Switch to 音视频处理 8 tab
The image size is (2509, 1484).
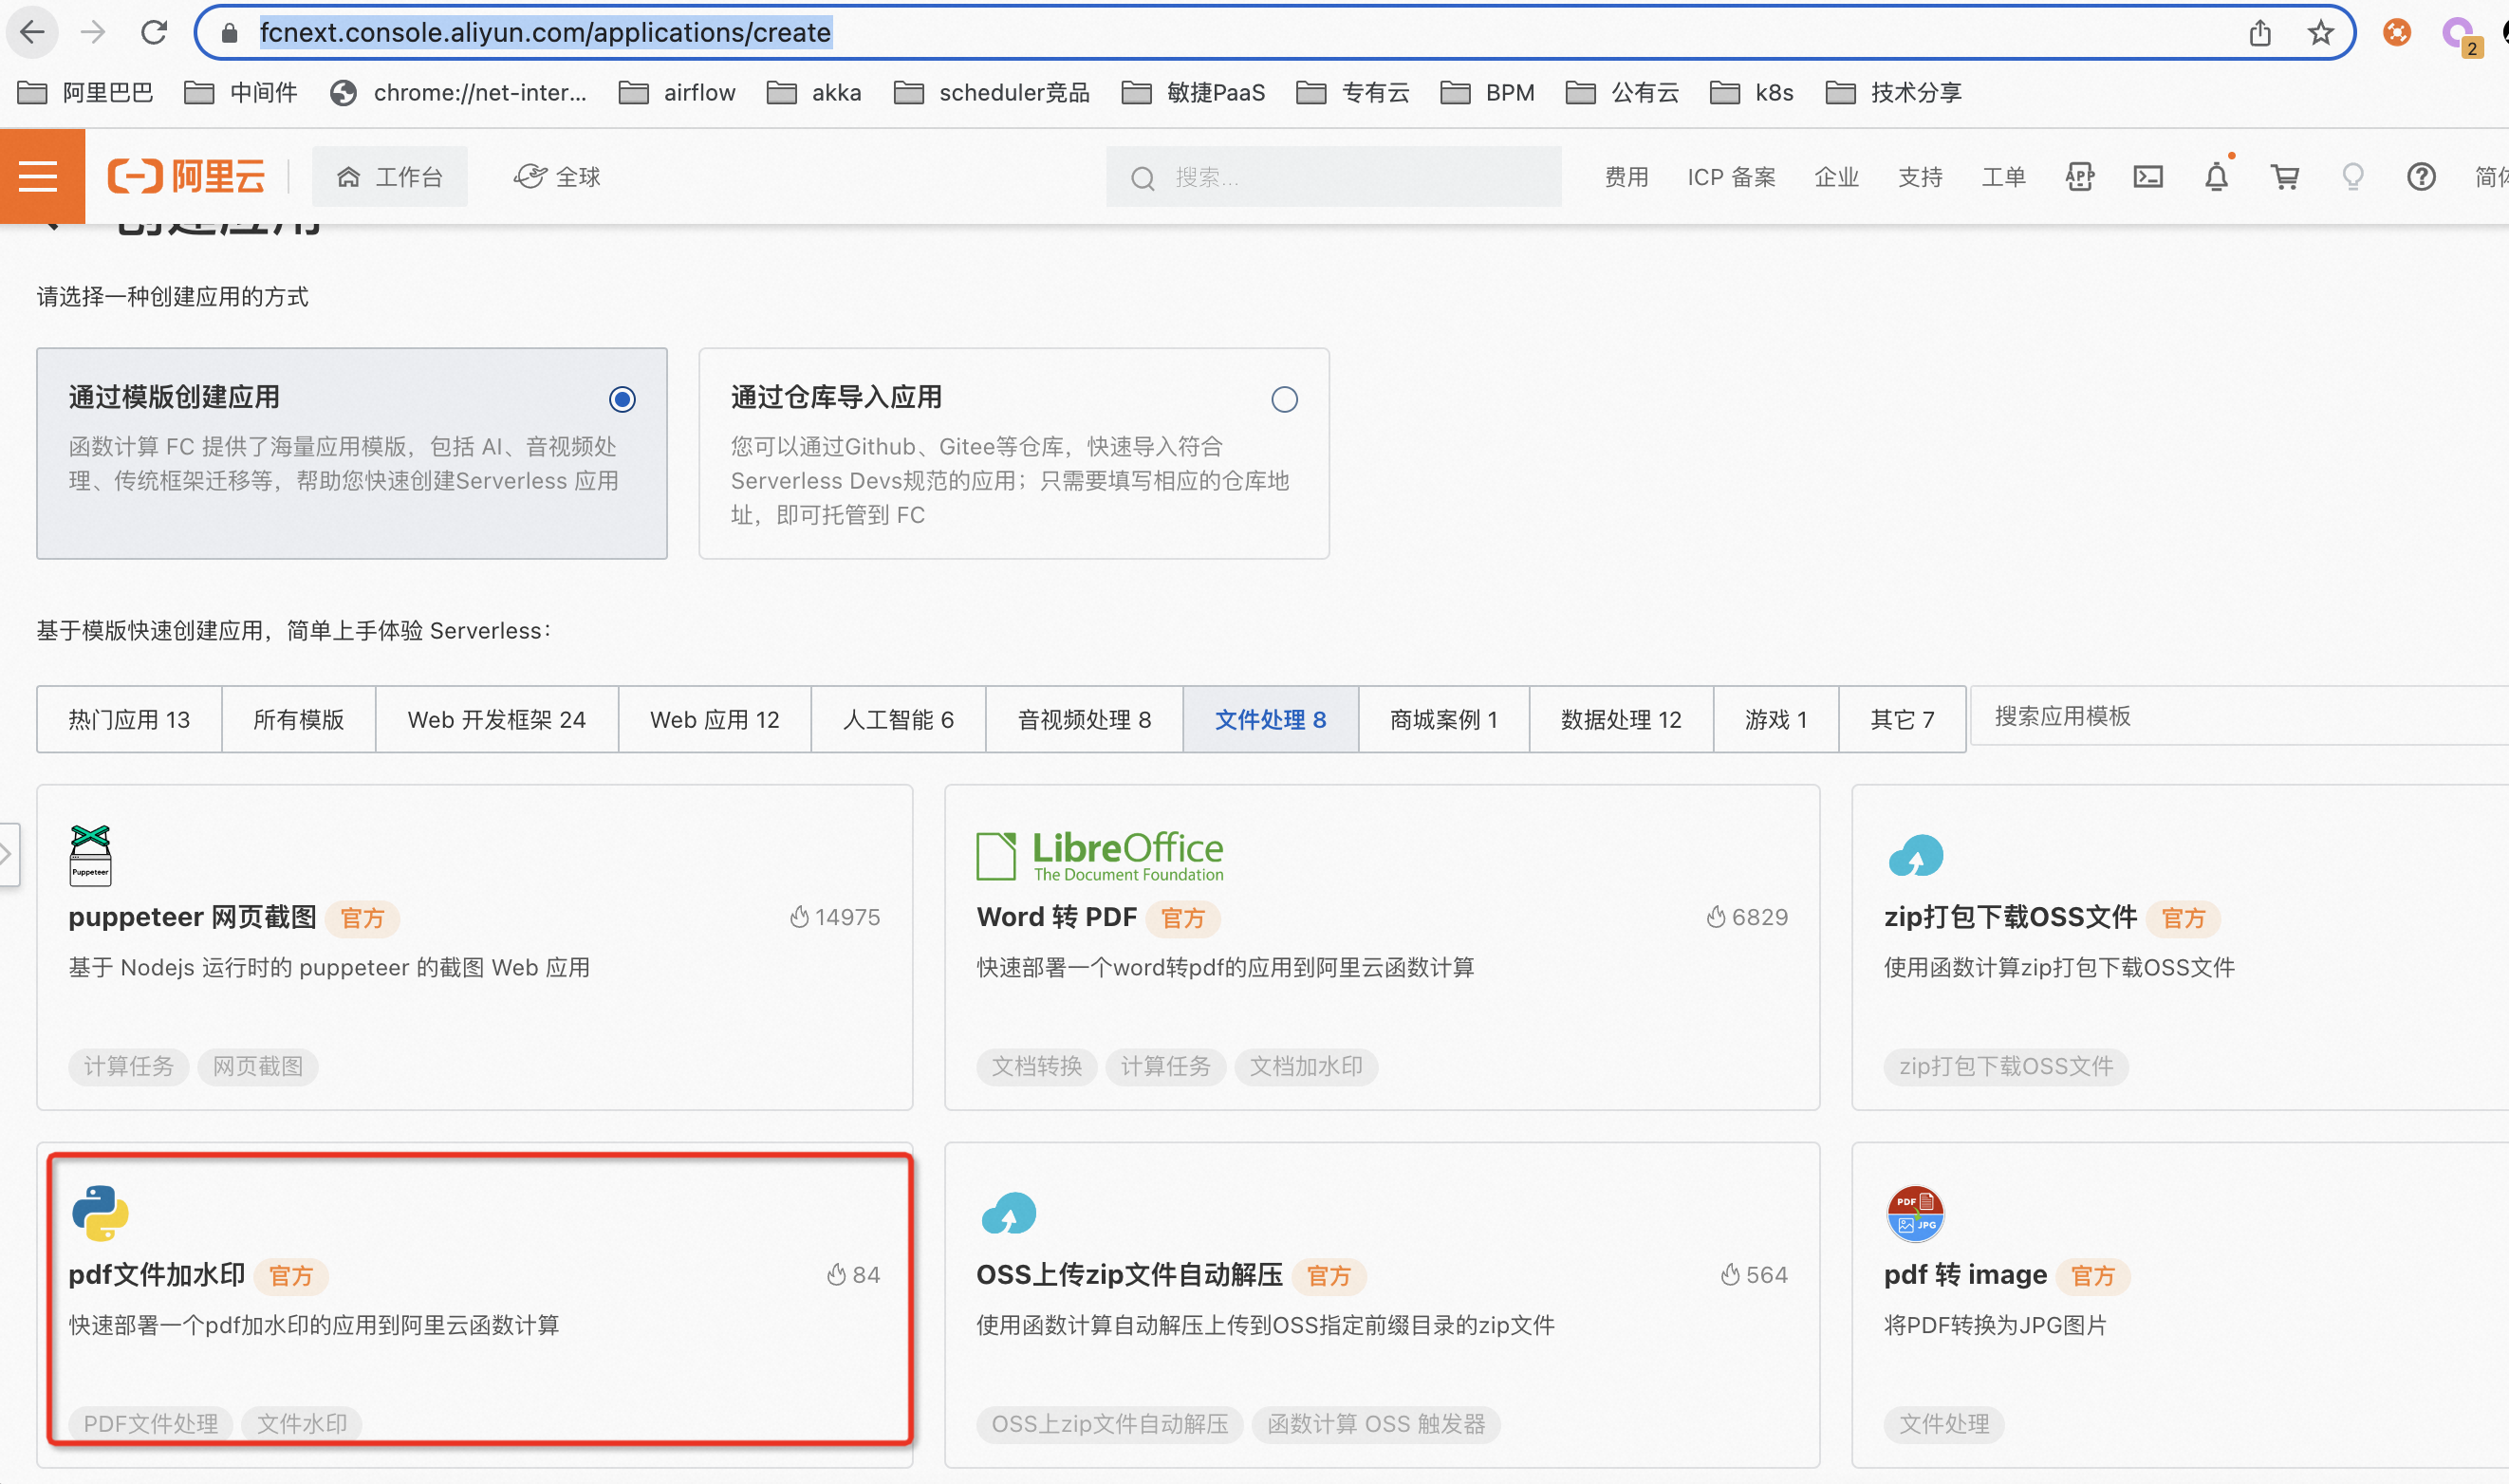point(1084,719)
